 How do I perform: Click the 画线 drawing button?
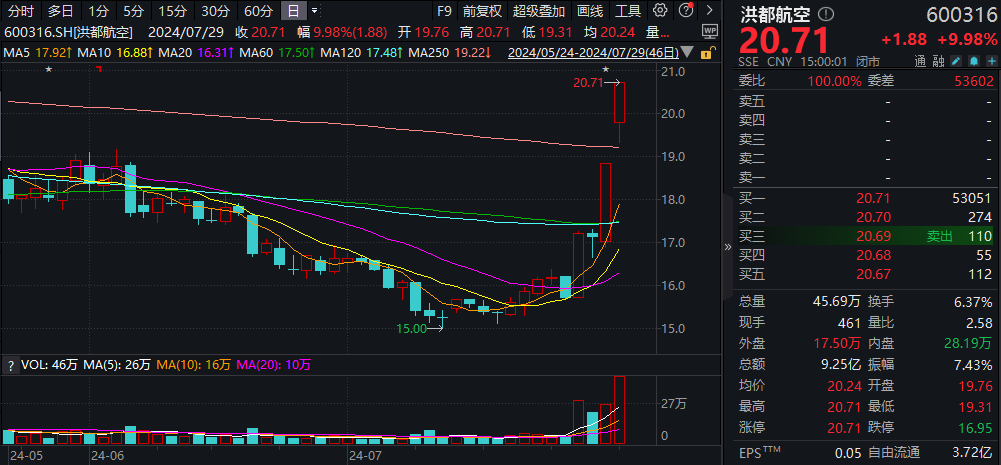point(591,12)
